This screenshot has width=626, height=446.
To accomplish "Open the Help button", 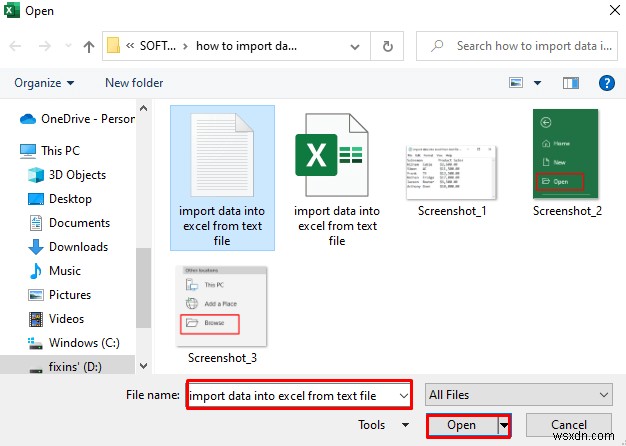I will coord(606,83).
